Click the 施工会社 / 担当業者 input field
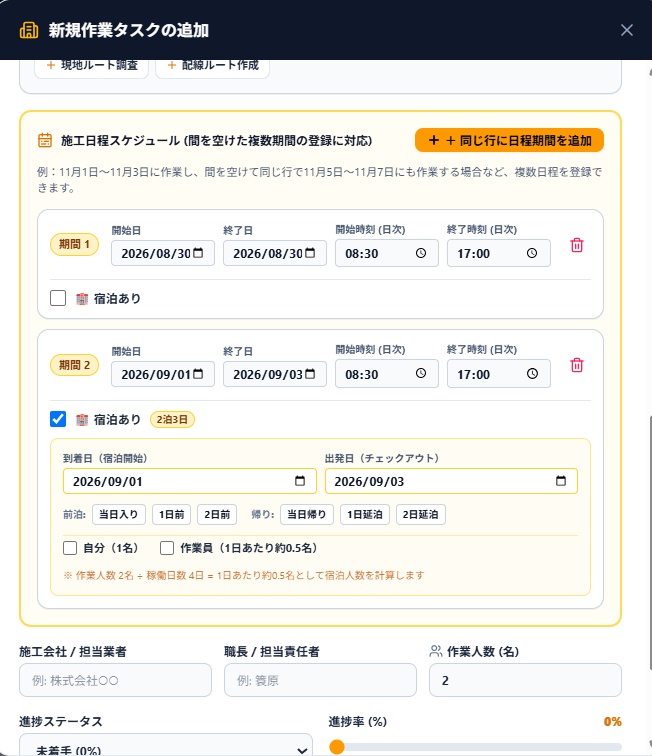 [x=115, y=680]
